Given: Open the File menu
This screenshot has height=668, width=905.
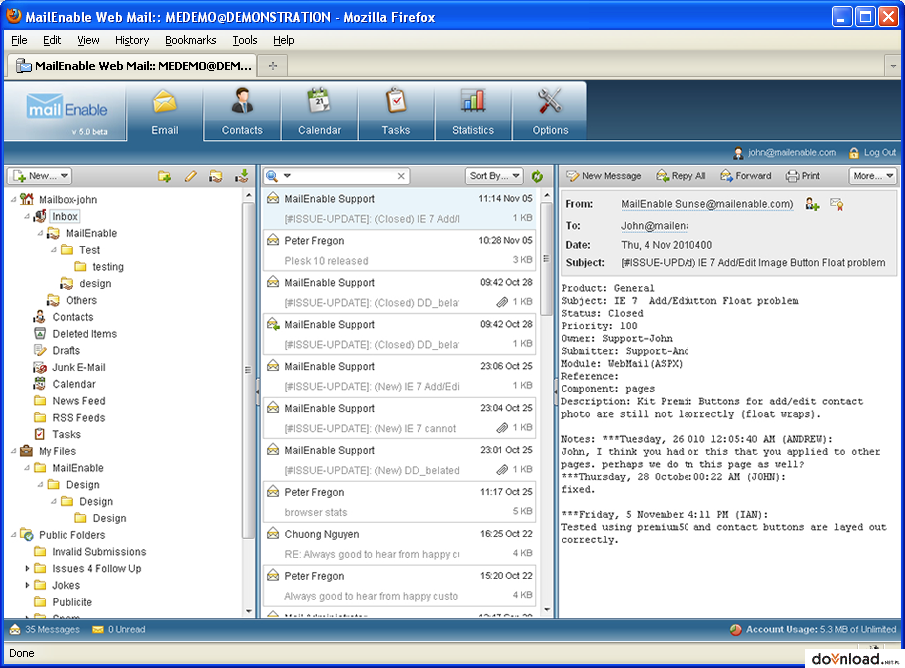Looking at the screenshot, I should pos(19,40).
